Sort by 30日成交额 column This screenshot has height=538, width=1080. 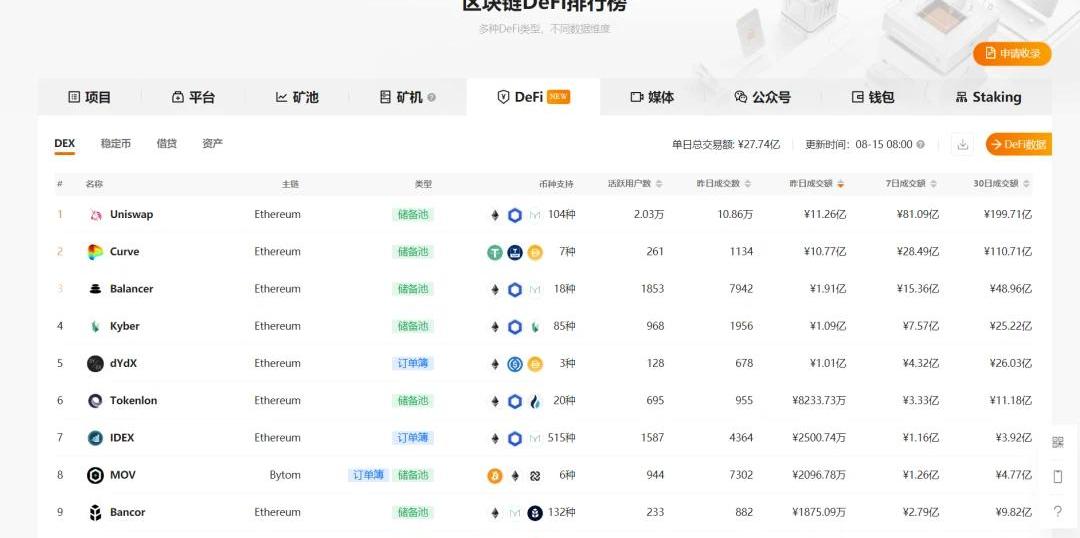tap(1000, 184)
